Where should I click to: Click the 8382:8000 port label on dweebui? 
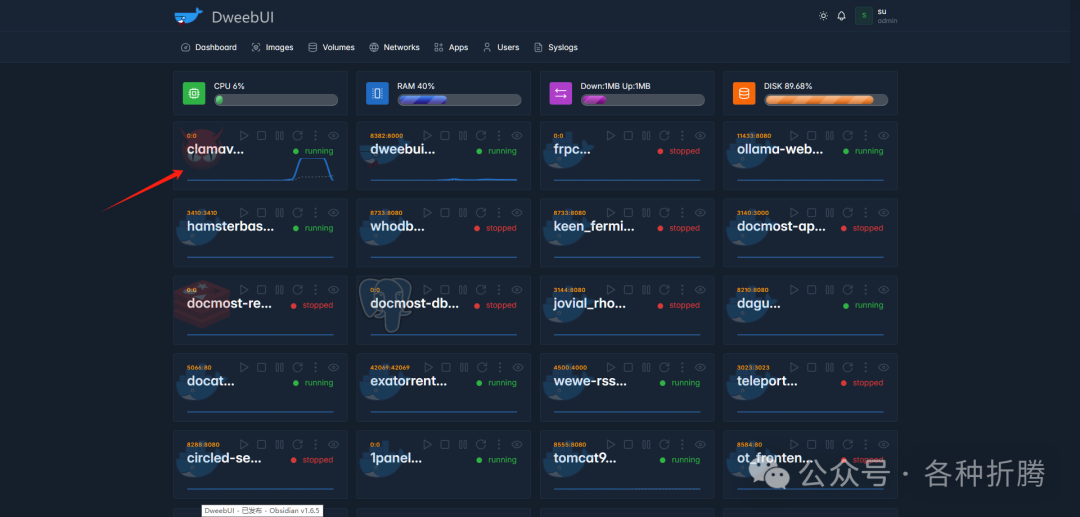[386, 136]
